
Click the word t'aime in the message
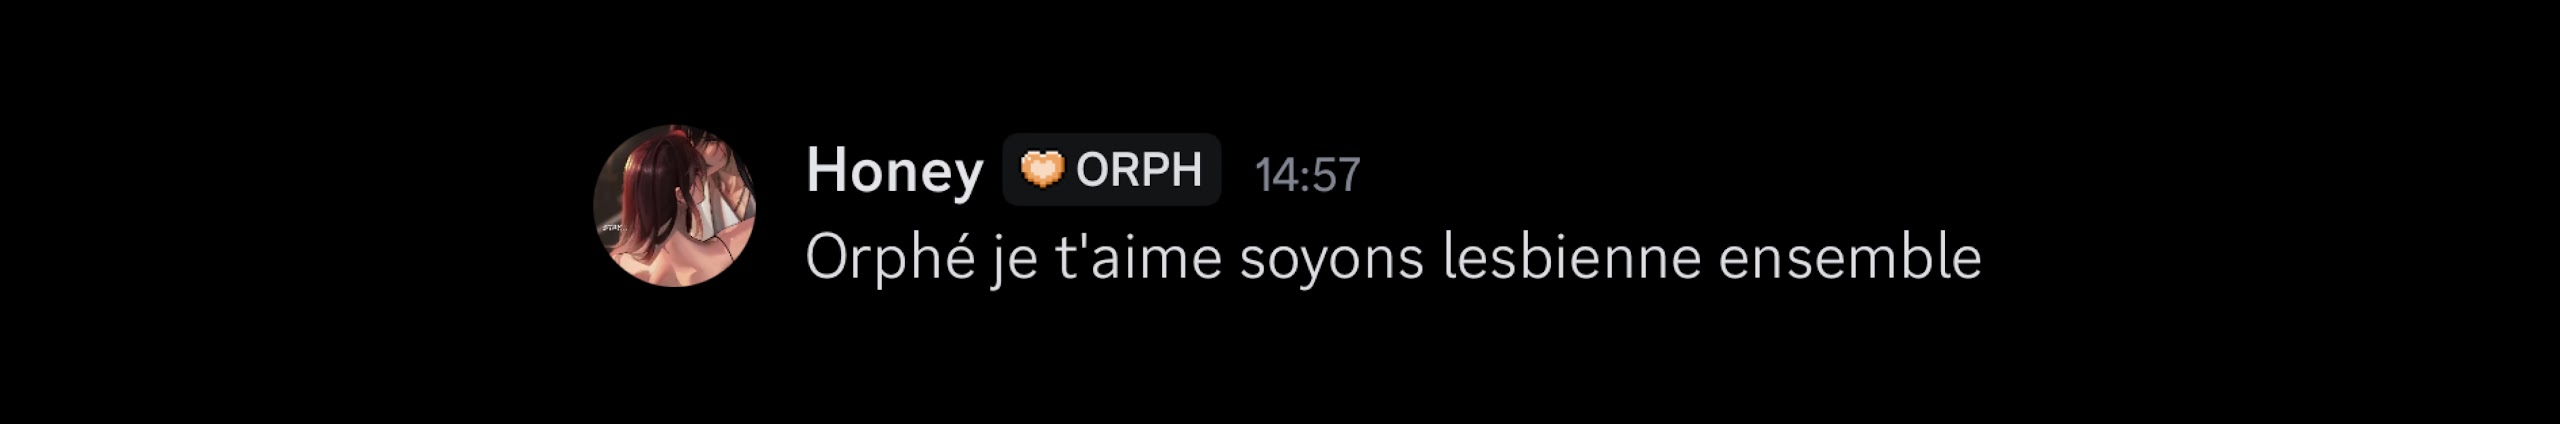(x=1139, y=257)
